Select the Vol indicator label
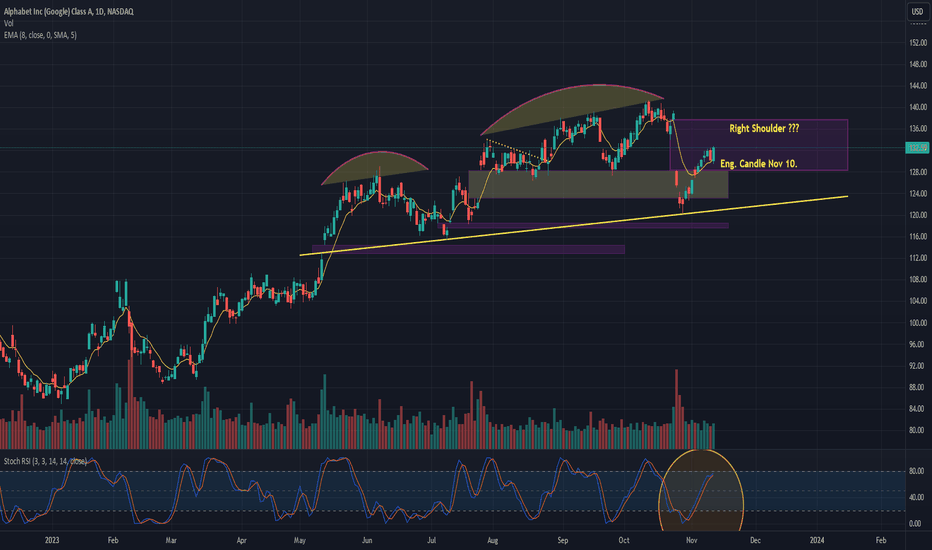Screen dimensions: 932x550 (8, 23)
